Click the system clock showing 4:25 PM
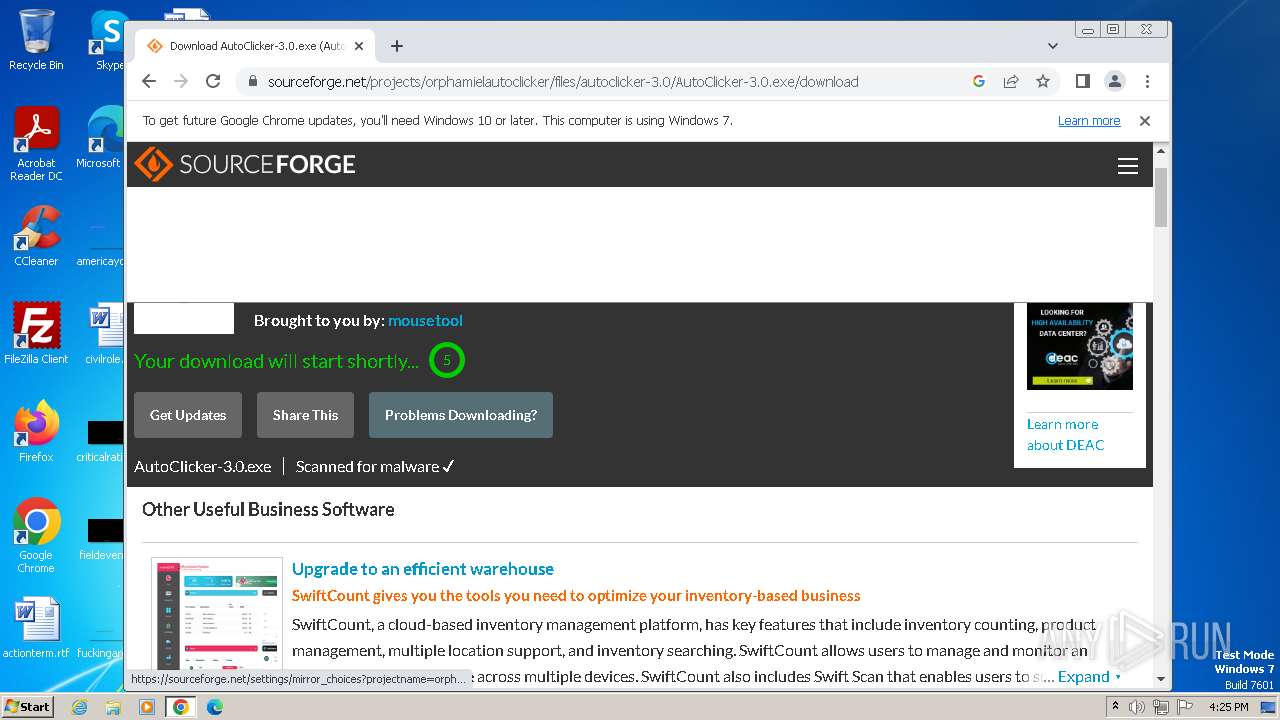The height and width of the screenshot is (720, 1280). pyautogui.click(x=1228, y=707)
